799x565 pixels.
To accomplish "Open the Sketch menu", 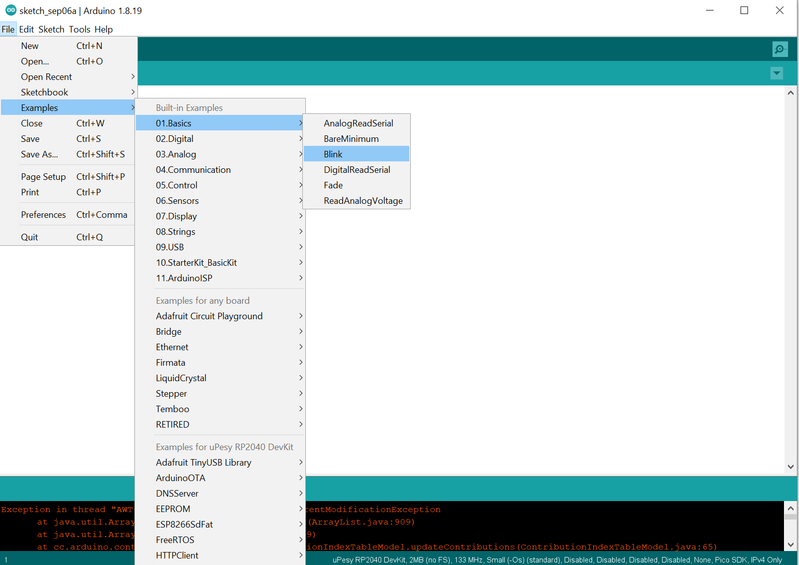I will click(x=51, y=29).
